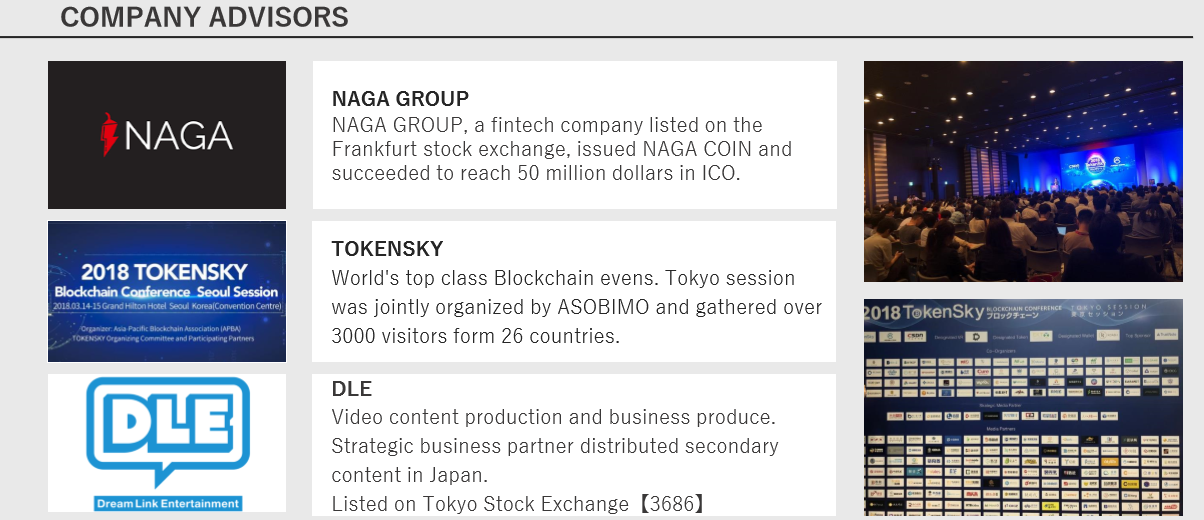This screenshot has height=520, width=1204.
Task: Open the TokenSky sponsor wall photo
Action: 1023,408
